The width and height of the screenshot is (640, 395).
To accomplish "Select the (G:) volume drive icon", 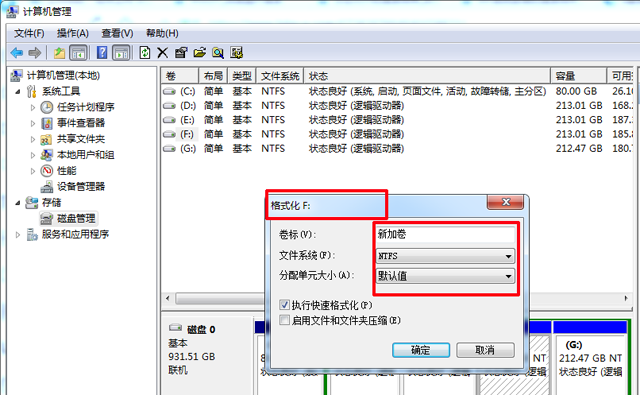I will (x=169, y=149).
